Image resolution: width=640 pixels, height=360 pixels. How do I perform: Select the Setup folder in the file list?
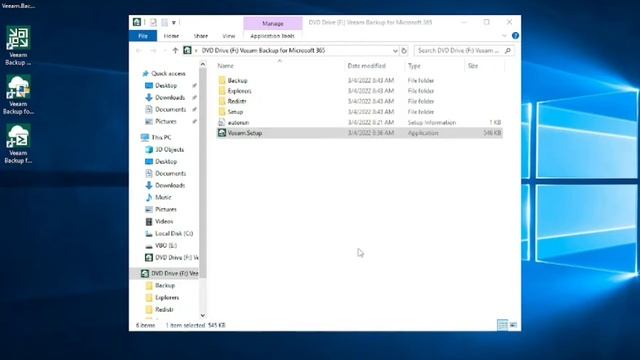[235, 112]
